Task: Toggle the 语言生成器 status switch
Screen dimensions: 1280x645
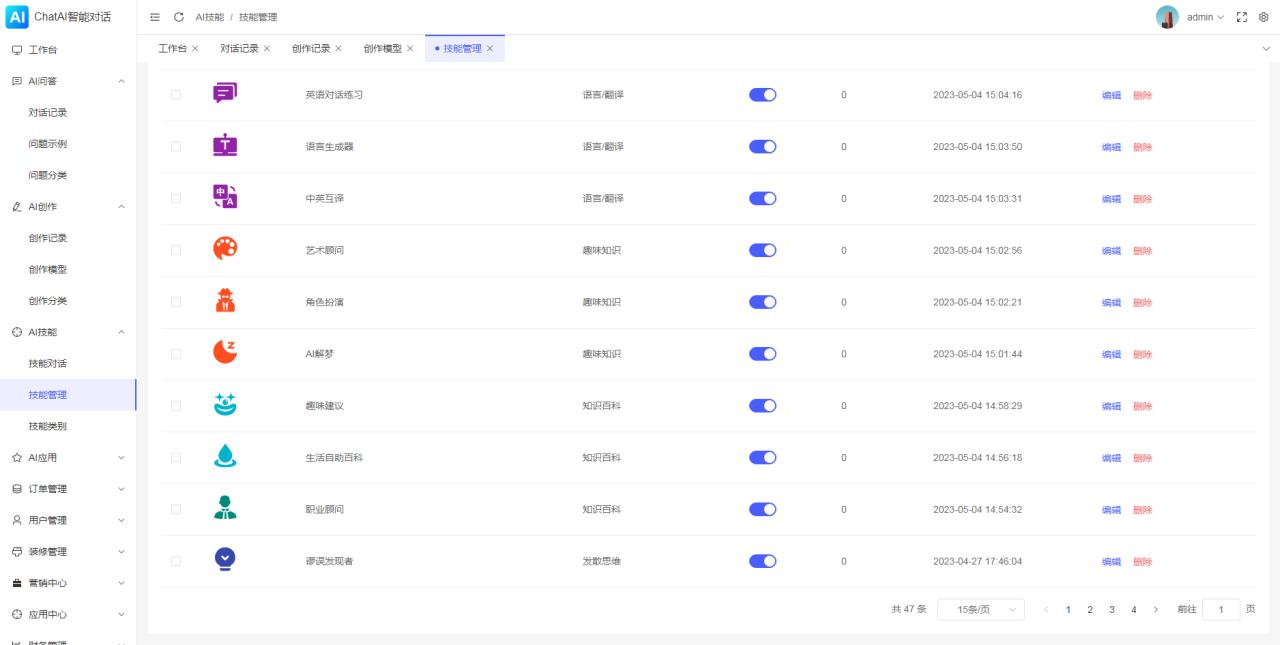Action: [x=763, y=146]
